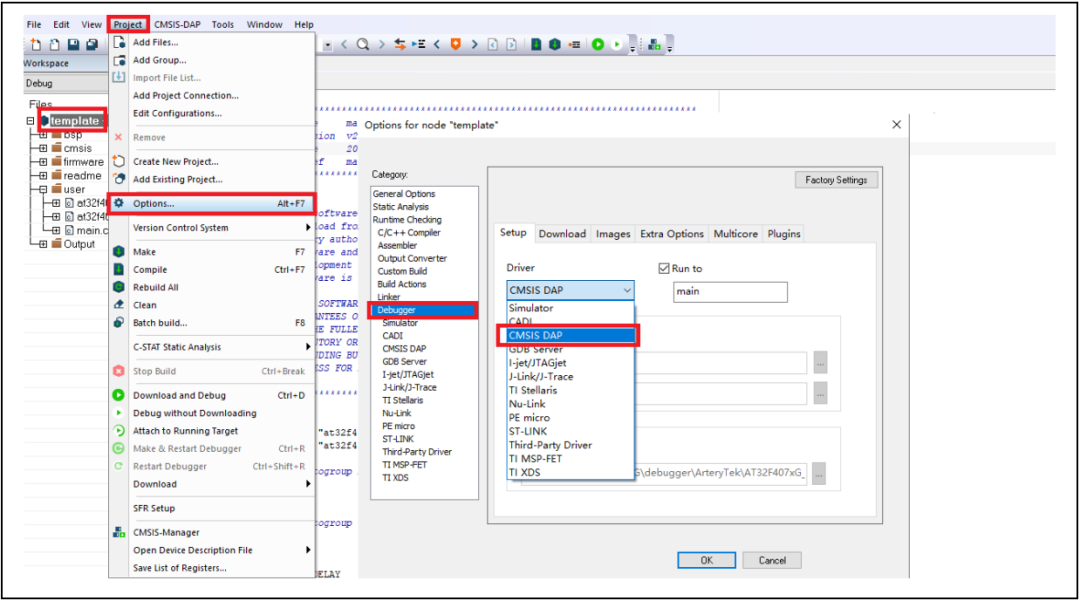This screenshot has width=1080, height=601.
Task: Click the OK button
Action: pyautogui.click(x=706, y=560)
